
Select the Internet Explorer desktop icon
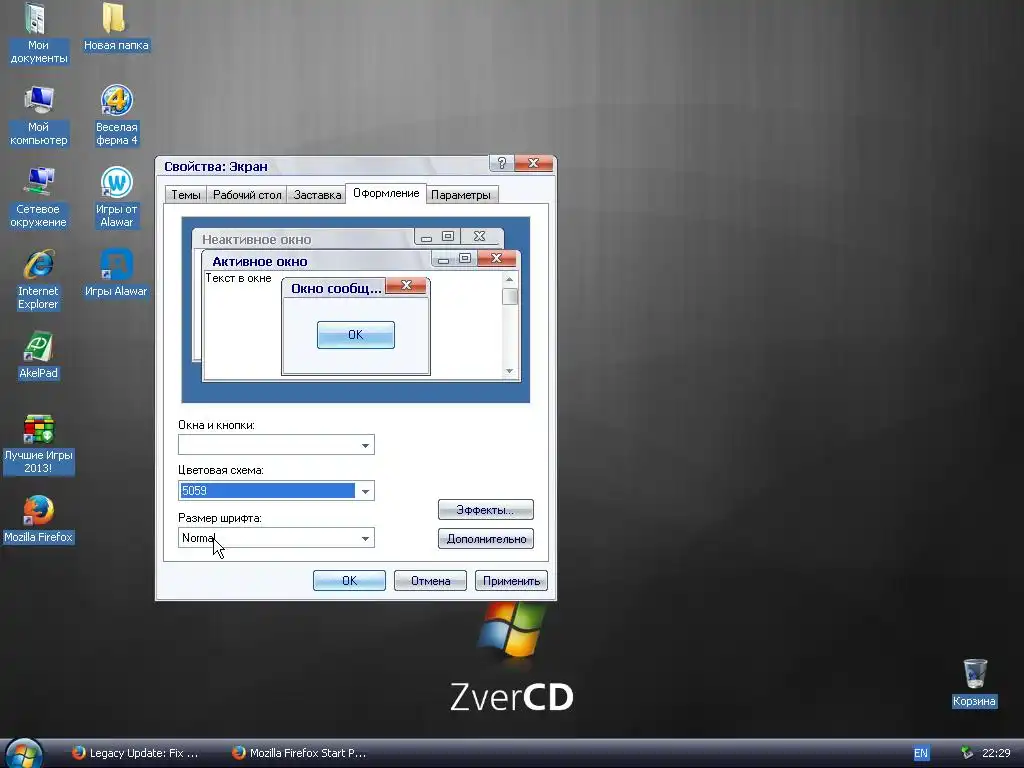tap(38, 280)
